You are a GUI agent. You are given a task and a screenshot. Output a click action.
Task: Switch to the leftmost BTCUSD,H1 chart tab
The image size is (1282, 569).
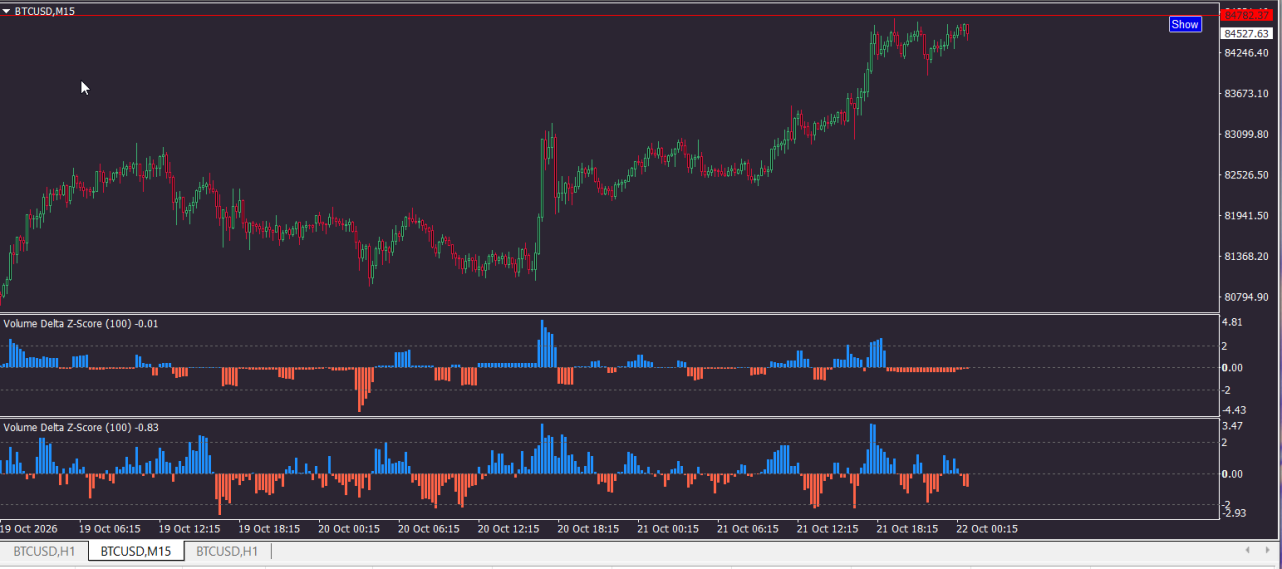coord(45,551)
